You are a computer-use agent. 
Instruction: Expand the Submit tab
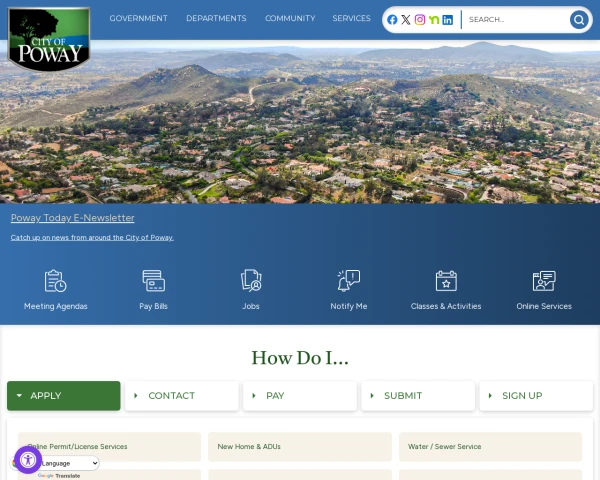pos(418,395)
